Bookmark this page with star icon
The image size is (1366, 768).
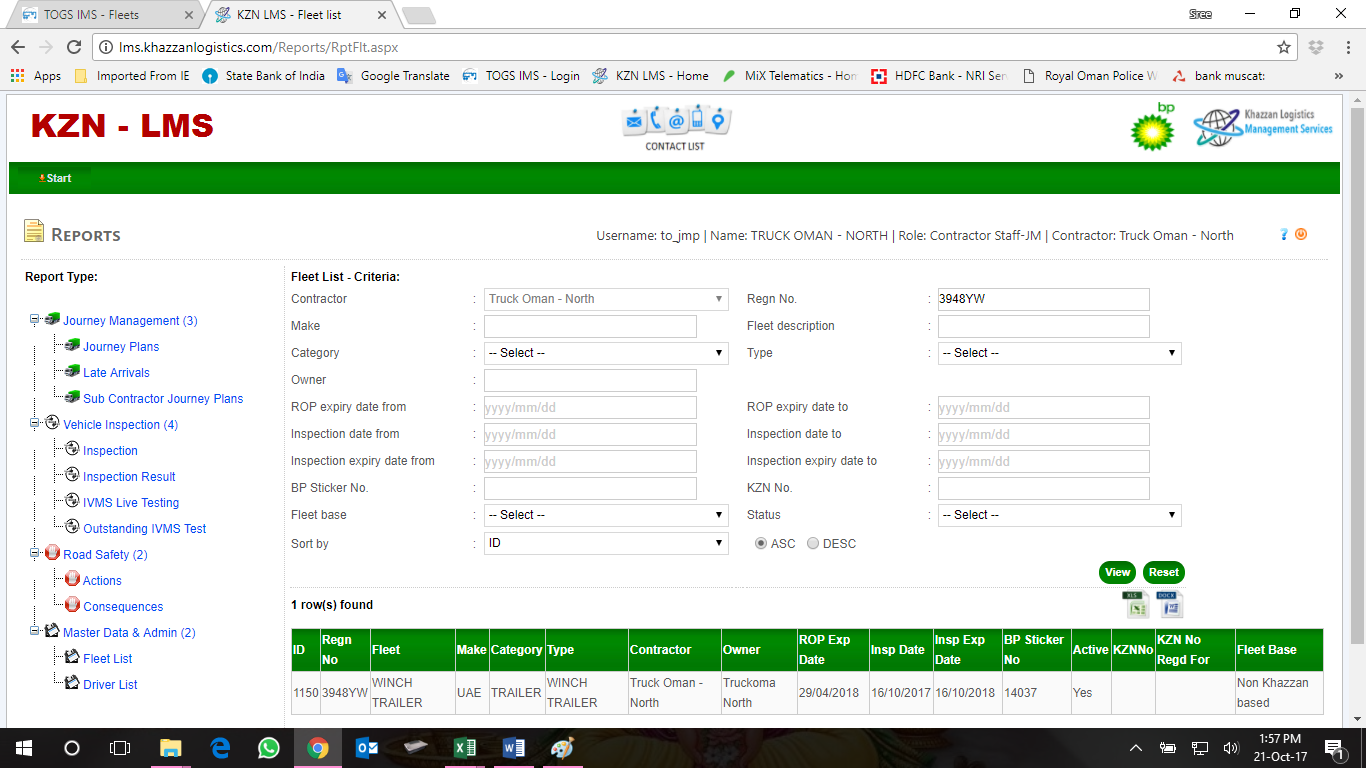point(1284,47)
